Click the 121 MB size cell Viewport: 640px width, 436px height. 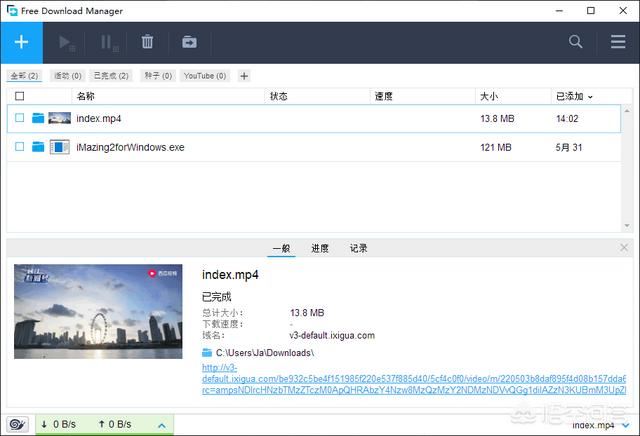[x=496, y=147]
